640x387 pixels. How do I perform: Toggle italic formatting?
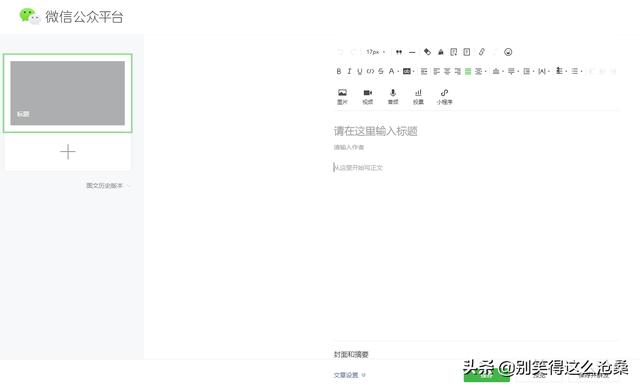pyautogui.click(x=349, y=71)
